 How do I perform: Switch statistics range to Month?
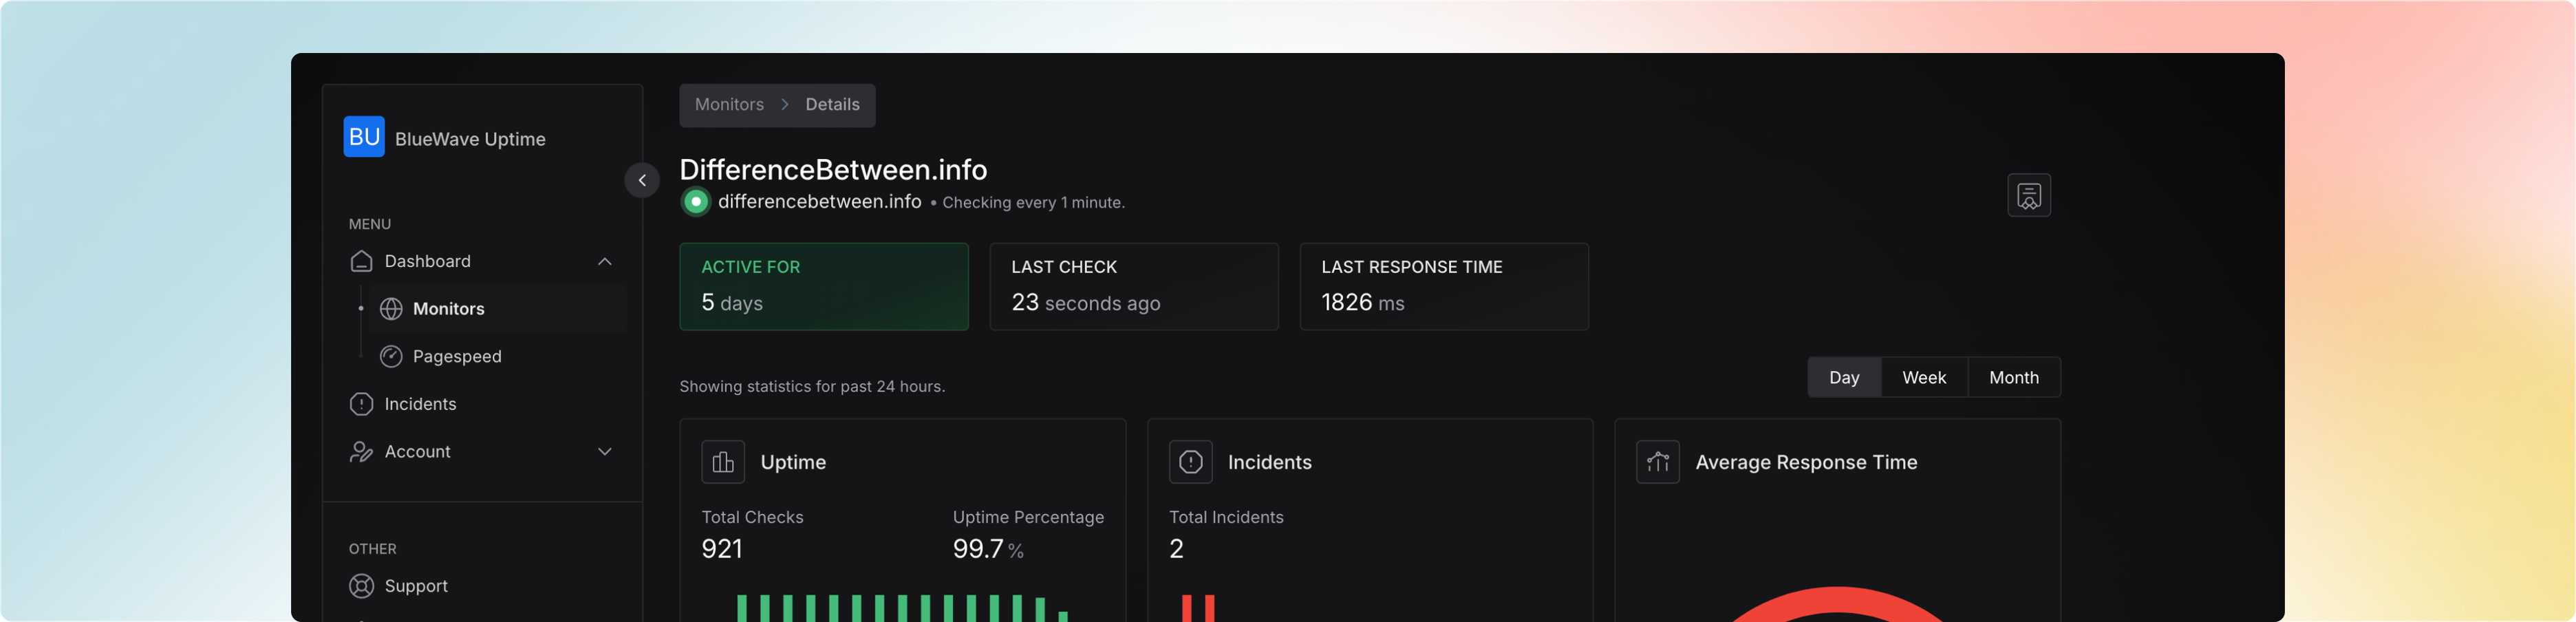pos(2013,378)
